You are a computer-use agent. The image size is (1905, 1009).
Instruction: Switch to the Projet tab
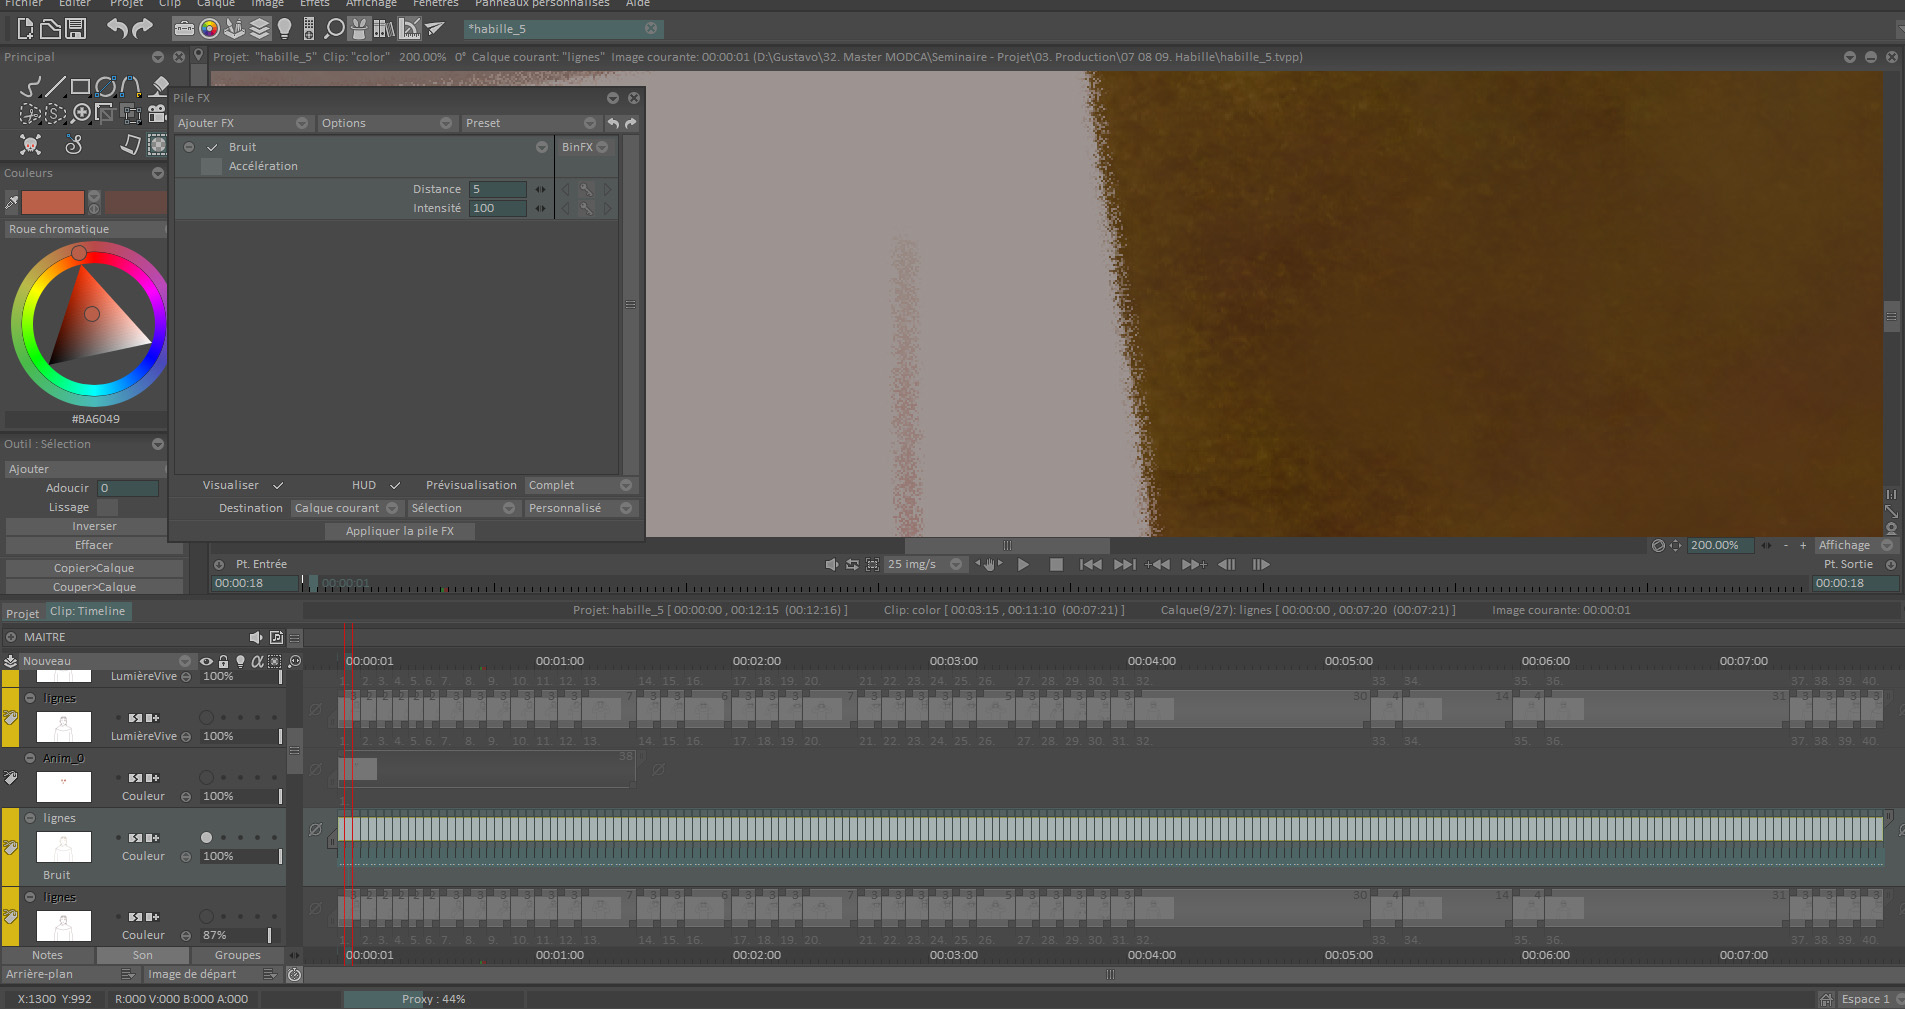22,613
